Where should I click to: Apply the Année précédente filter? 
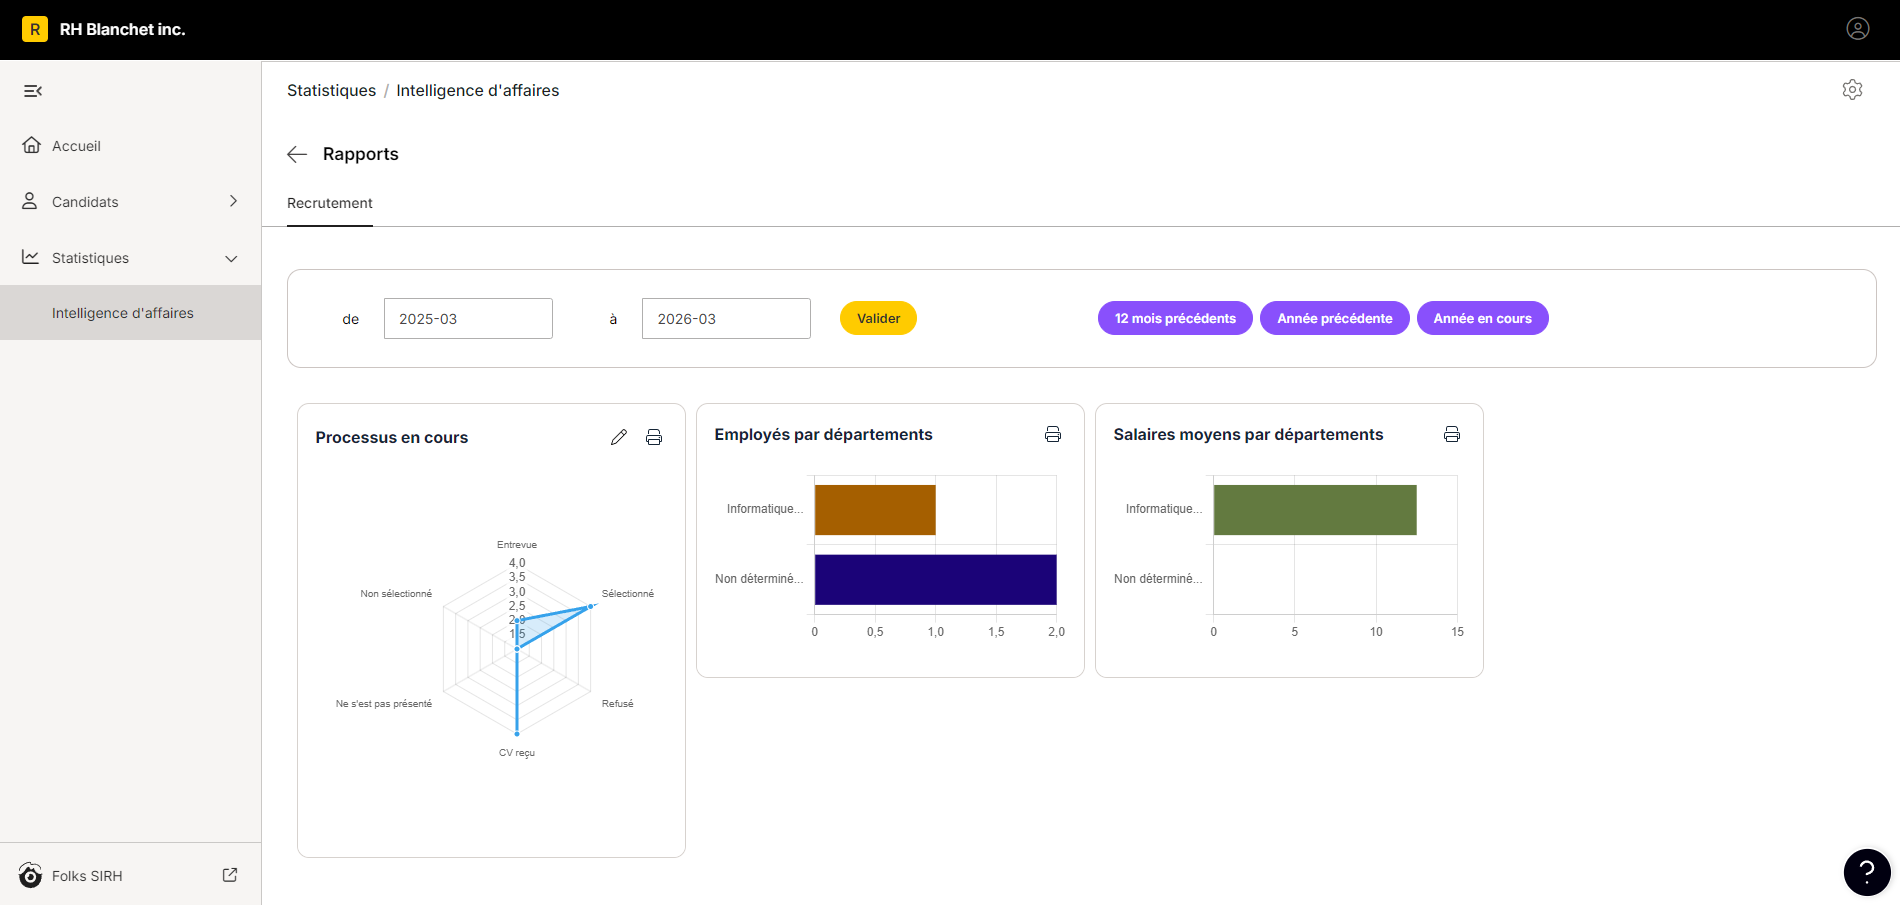point(1334,318)
